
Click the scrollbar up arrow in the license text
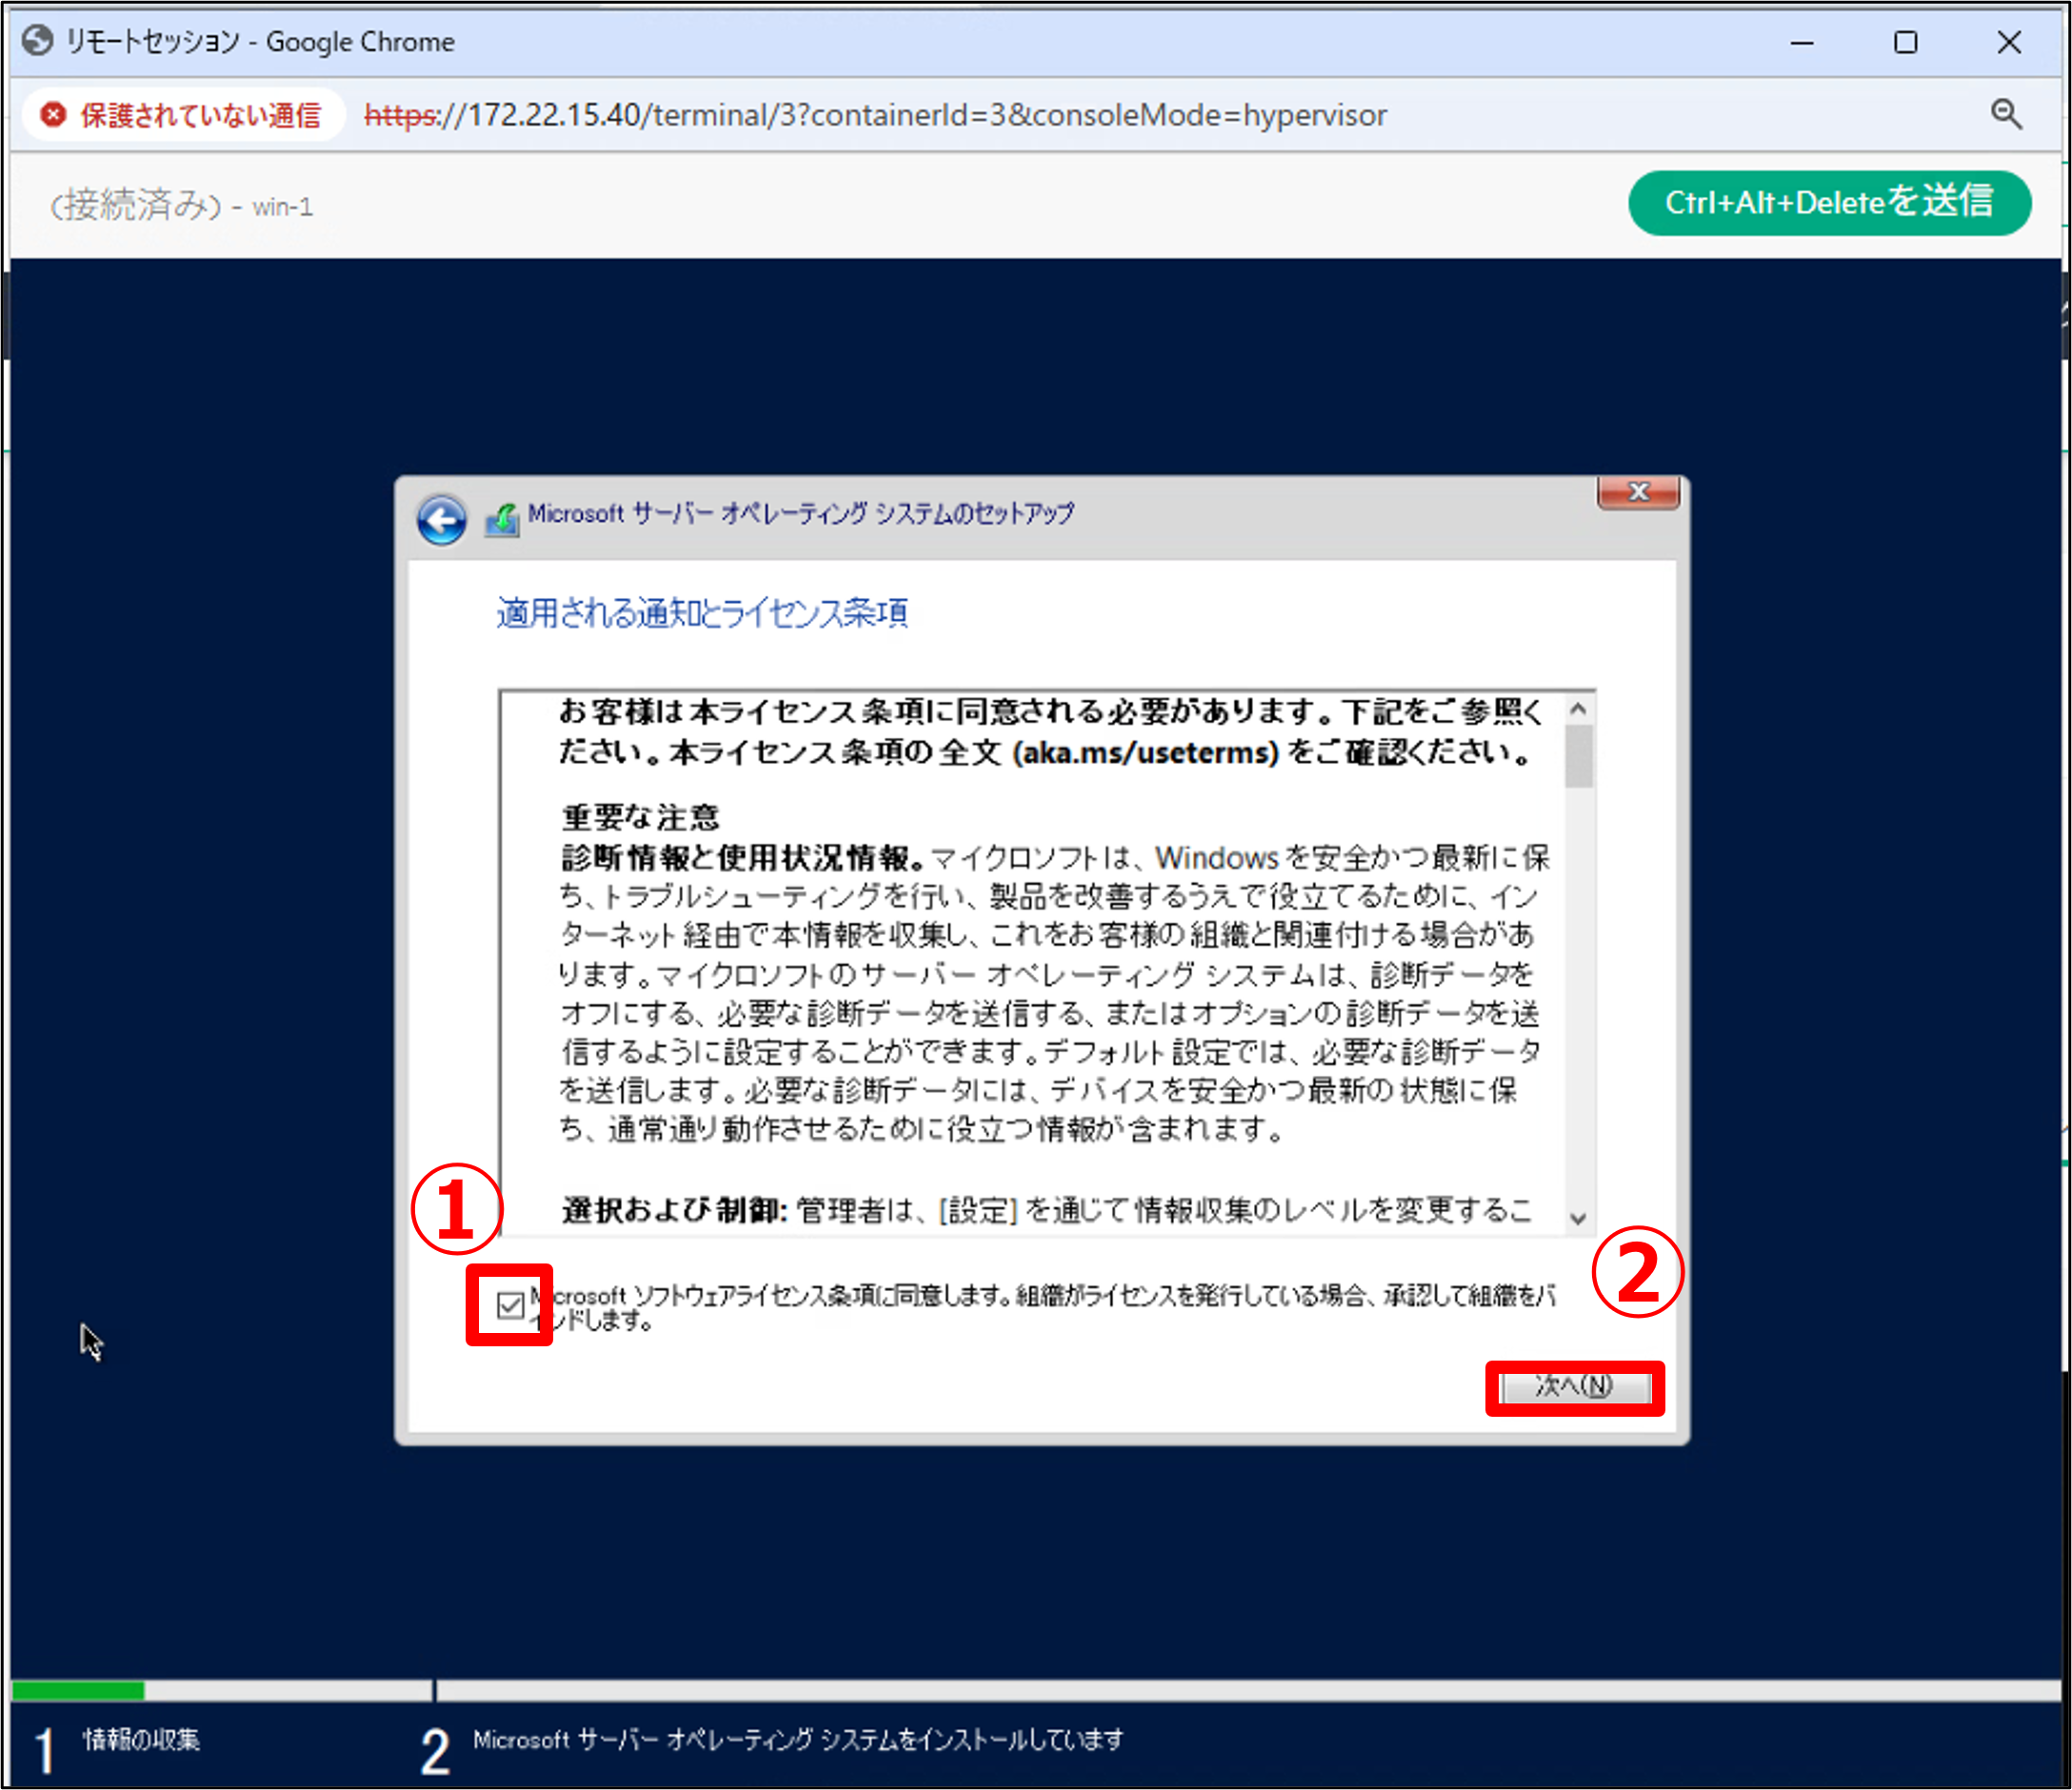tap(1578, 708)
